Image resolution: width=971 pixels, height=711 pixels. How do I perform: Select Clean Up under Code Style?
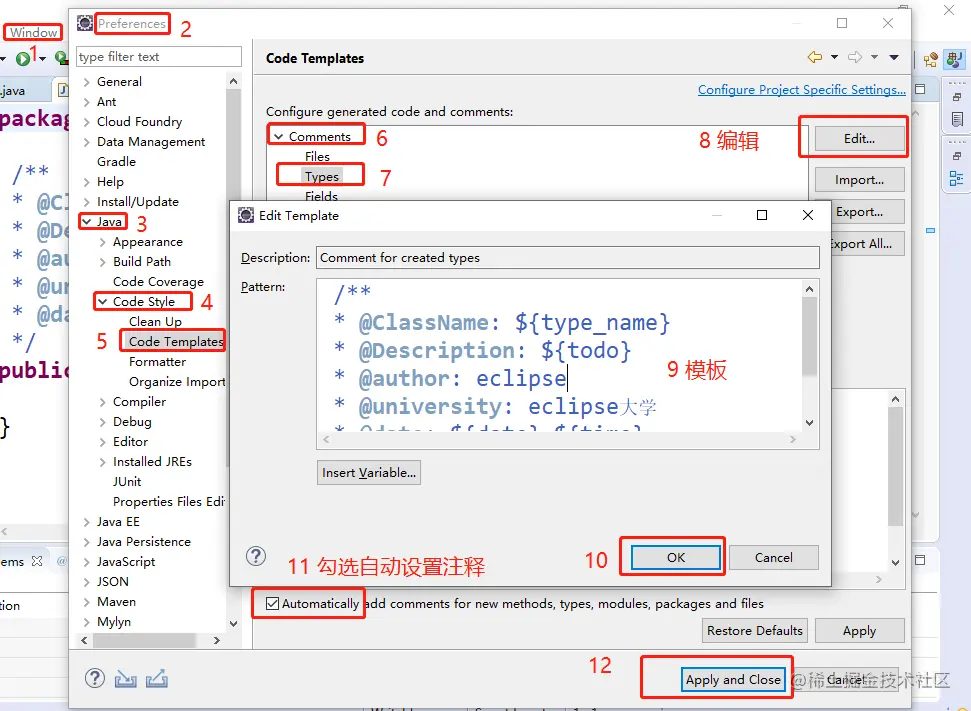155,322
